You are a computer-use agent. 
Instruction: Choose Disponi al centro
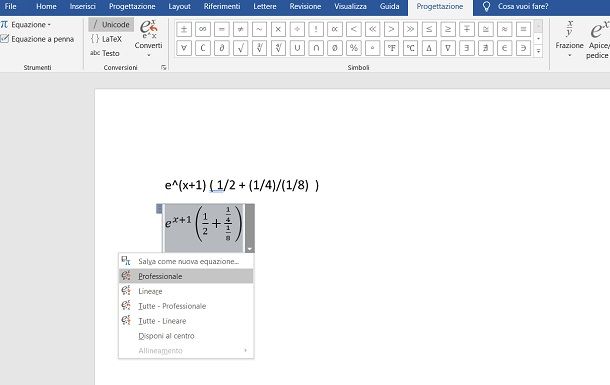click(186, 336)
